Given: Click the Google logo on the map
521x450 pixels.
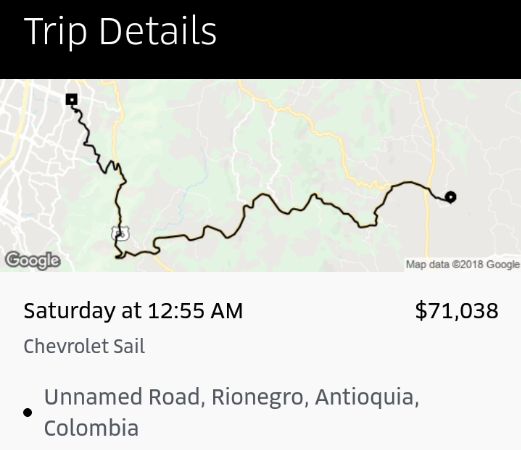Looking at the screenshot, I should pos(33,260).
